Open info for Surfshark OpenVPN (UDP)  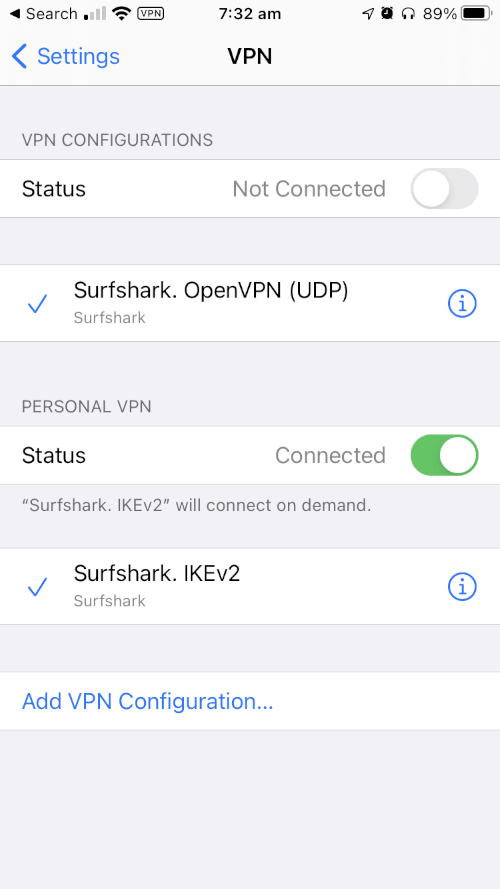click(462, 304)
